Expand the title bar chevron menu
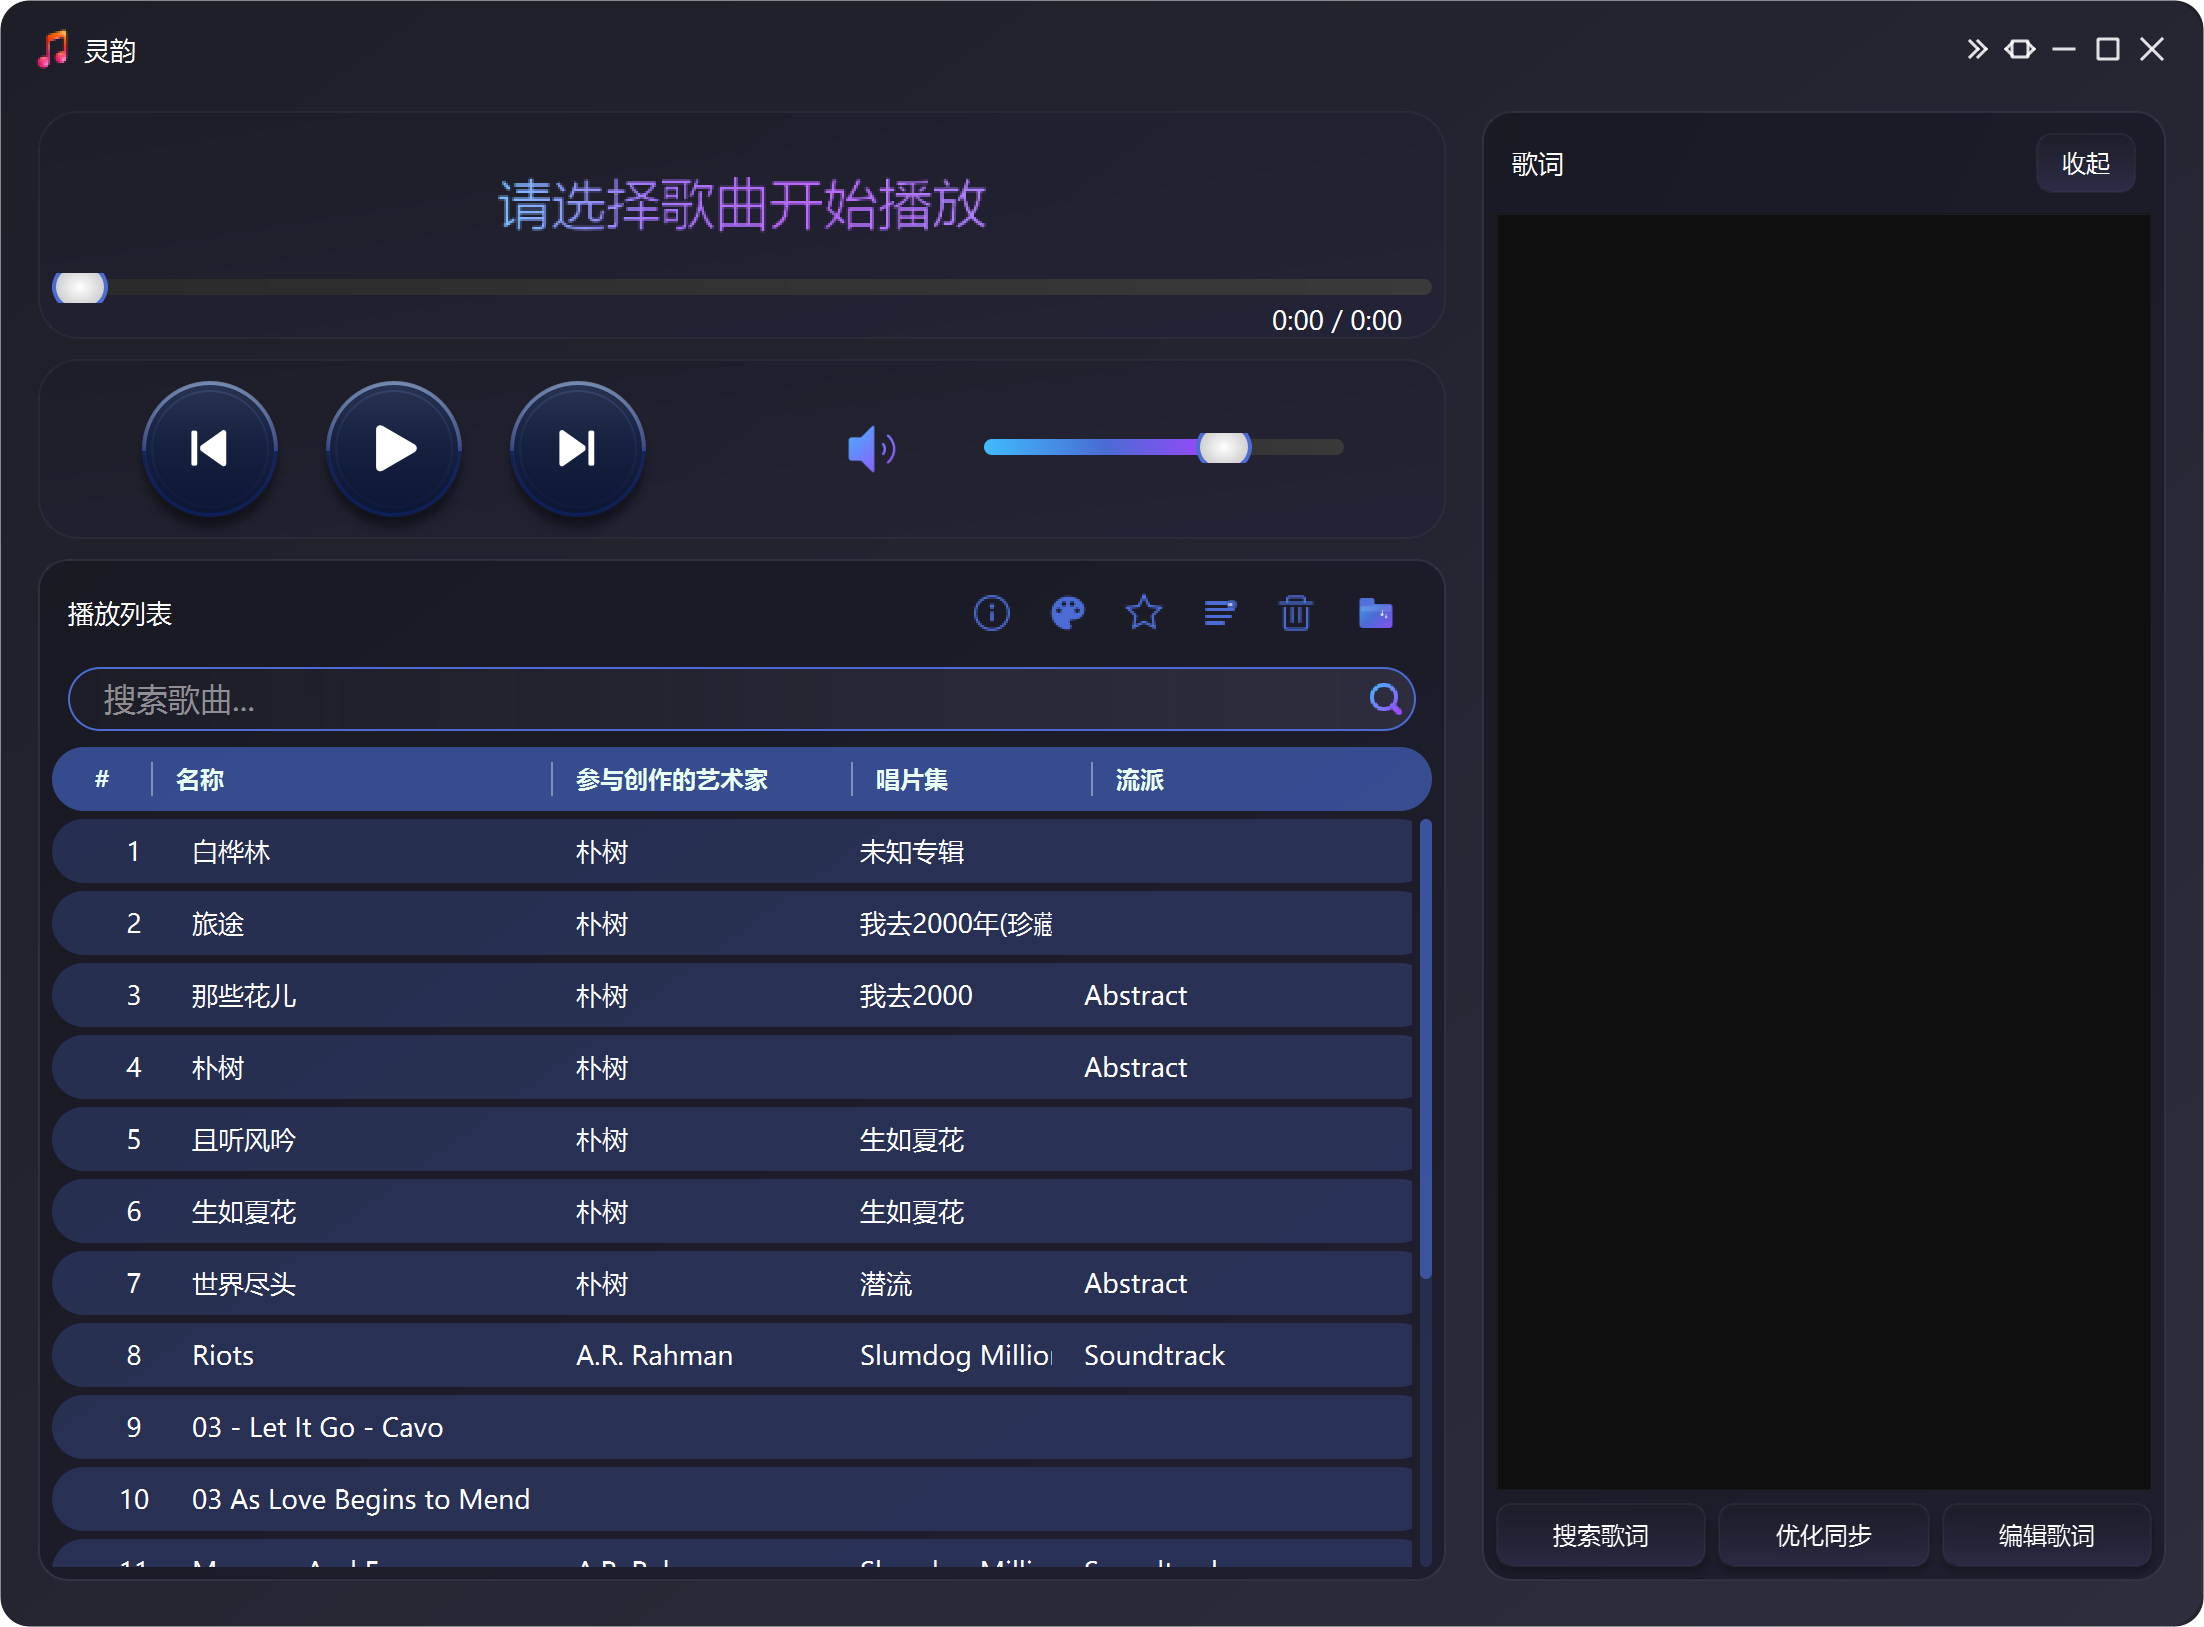The height and width of the screenshot is (1627, 2204). coord(1976,48)
